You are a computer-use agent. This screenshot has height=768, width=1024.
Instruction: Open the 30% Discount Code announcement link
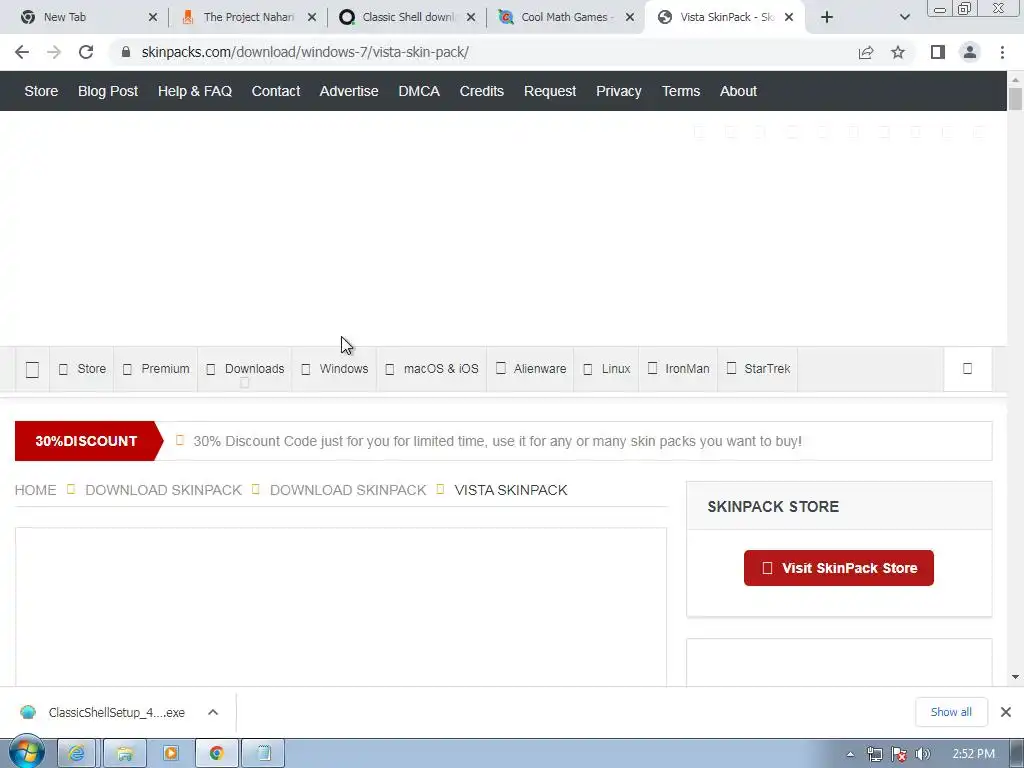[497, 441]
